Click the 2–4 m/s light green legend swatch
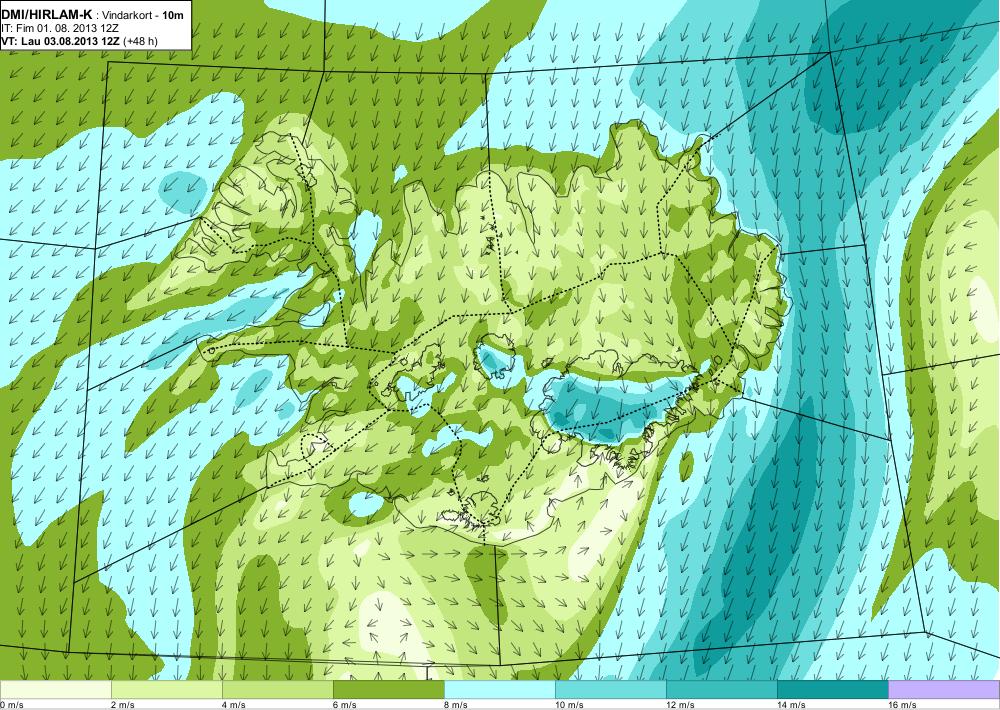Image resolution: width=1000 pixels, height=710 pixels. (x=167, y=690)
